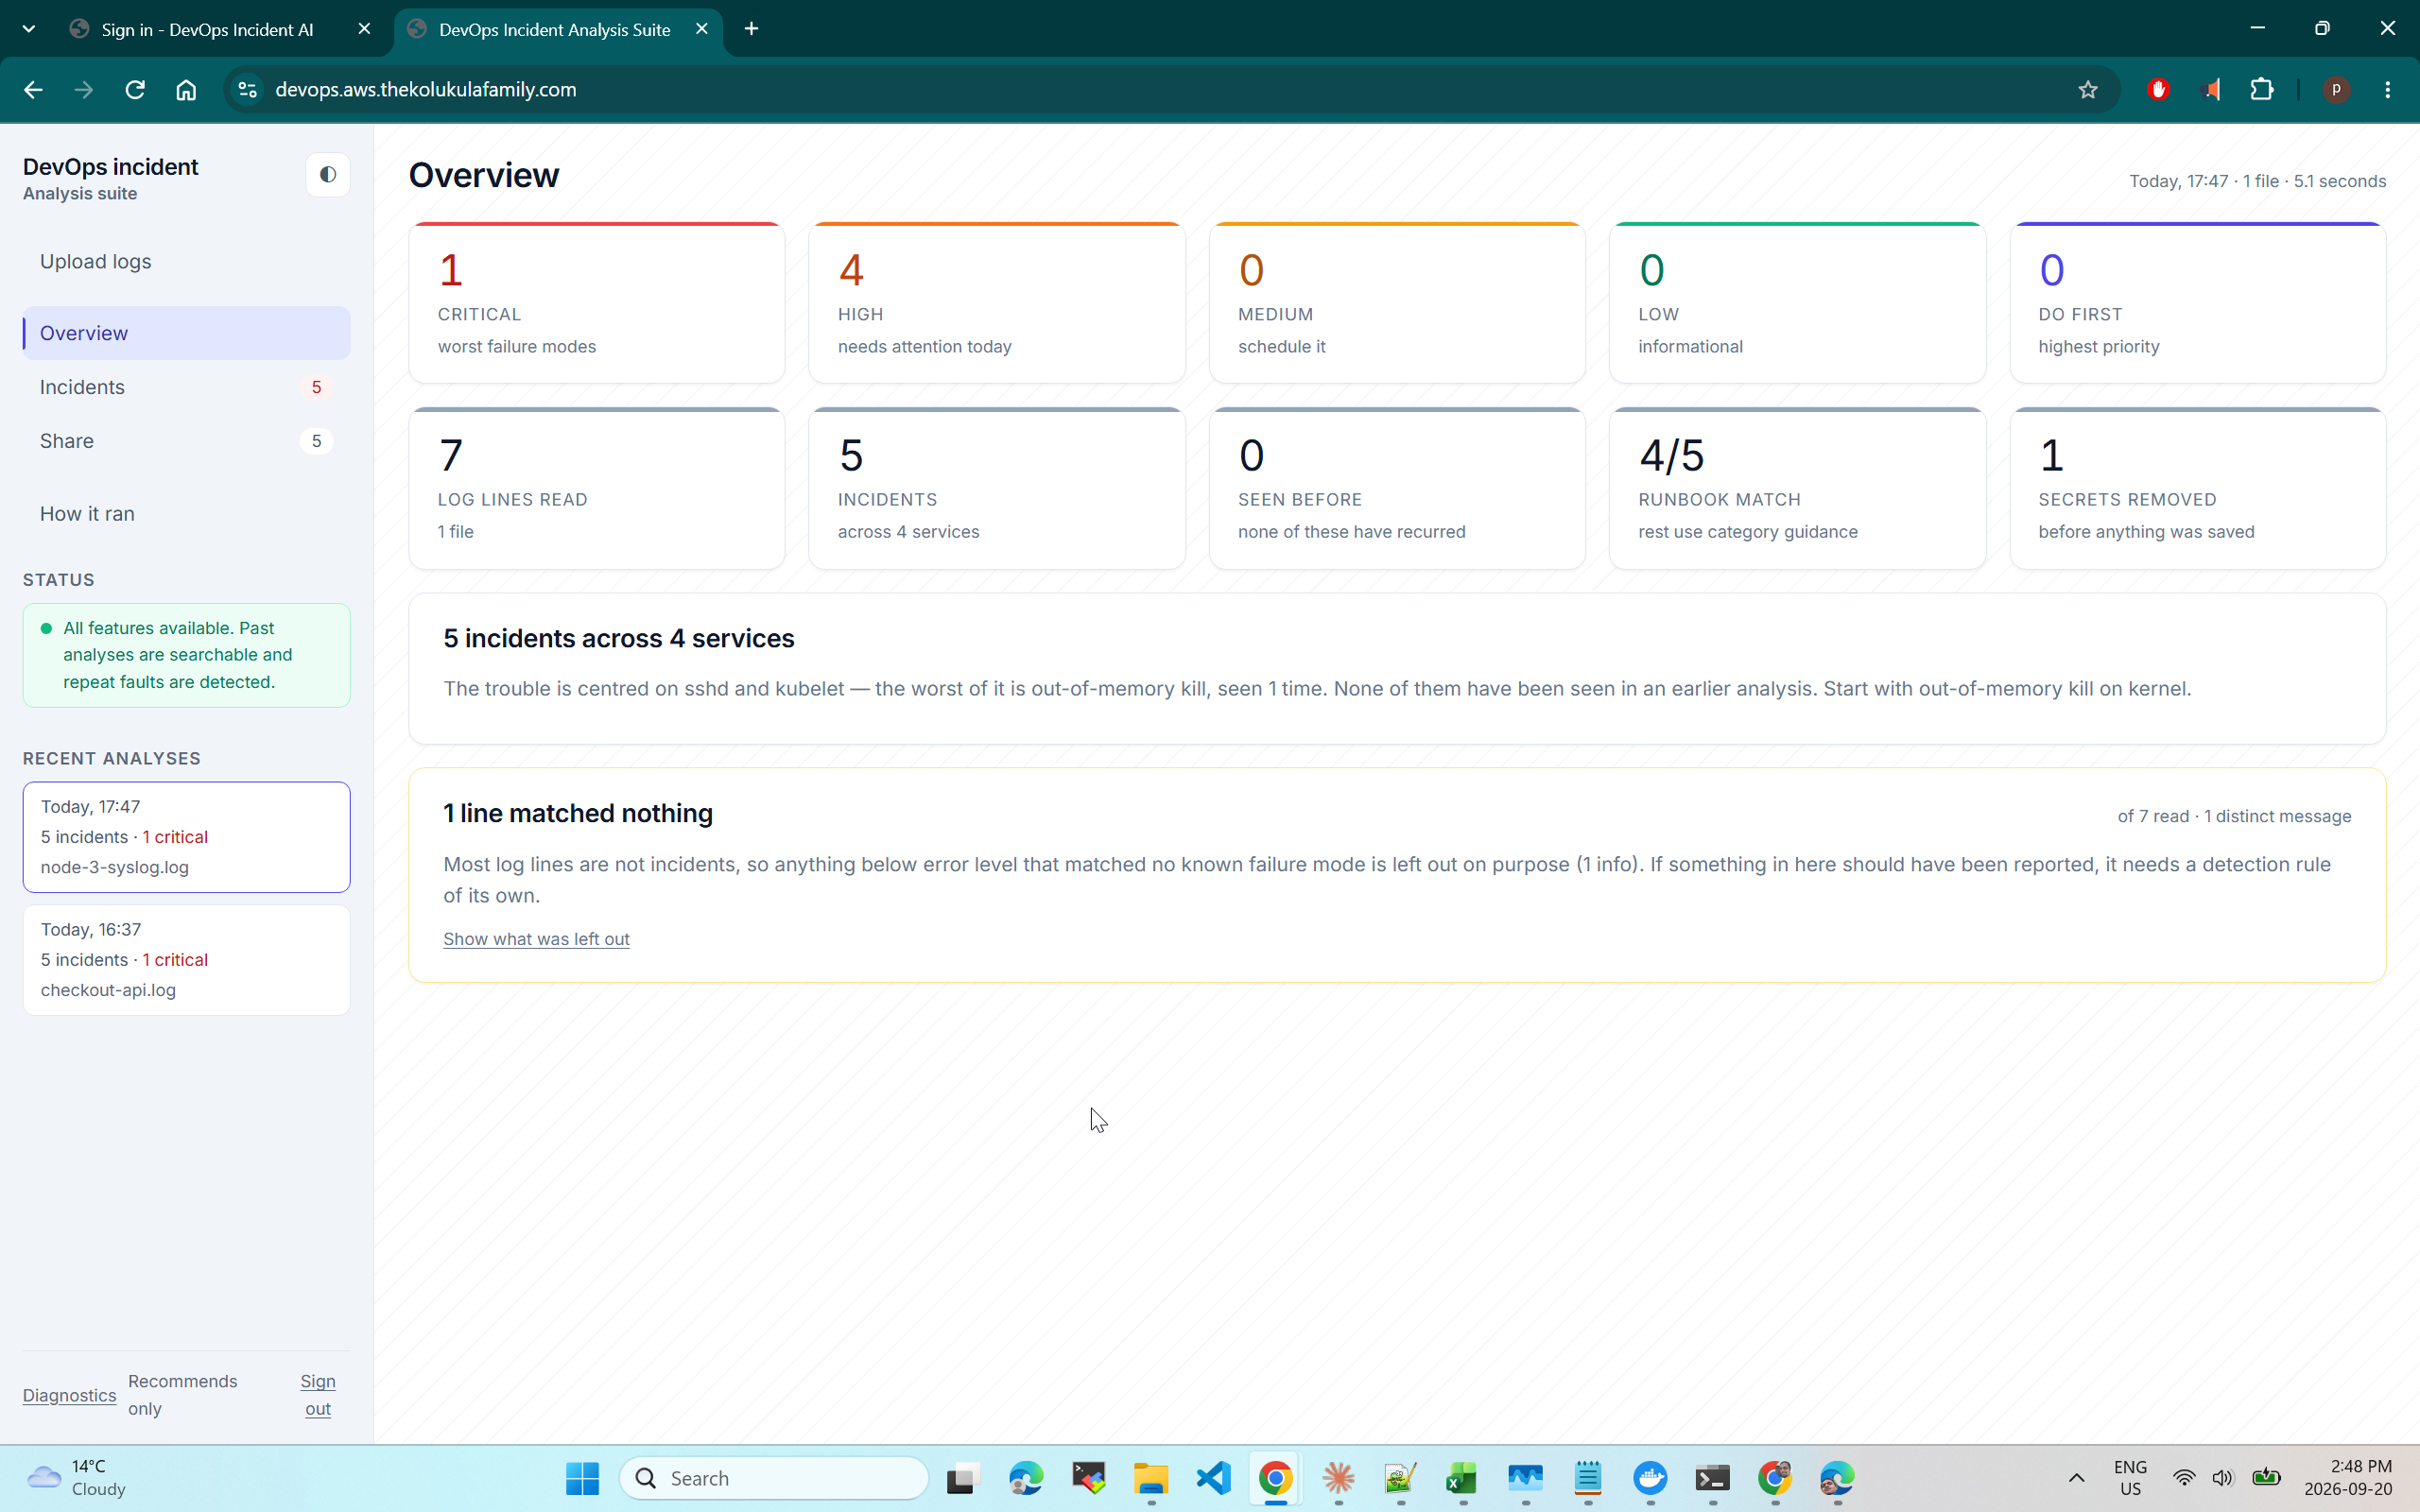Select the Runbook Match 4/5 card
Image resolution: width=2420 pixels, height=1512 pixels.
pyautogui.click(x=1797, y=488)
